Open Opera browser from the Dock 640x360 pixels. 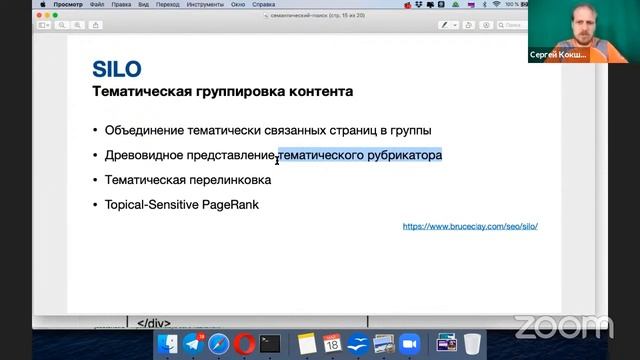coord(244,344)
